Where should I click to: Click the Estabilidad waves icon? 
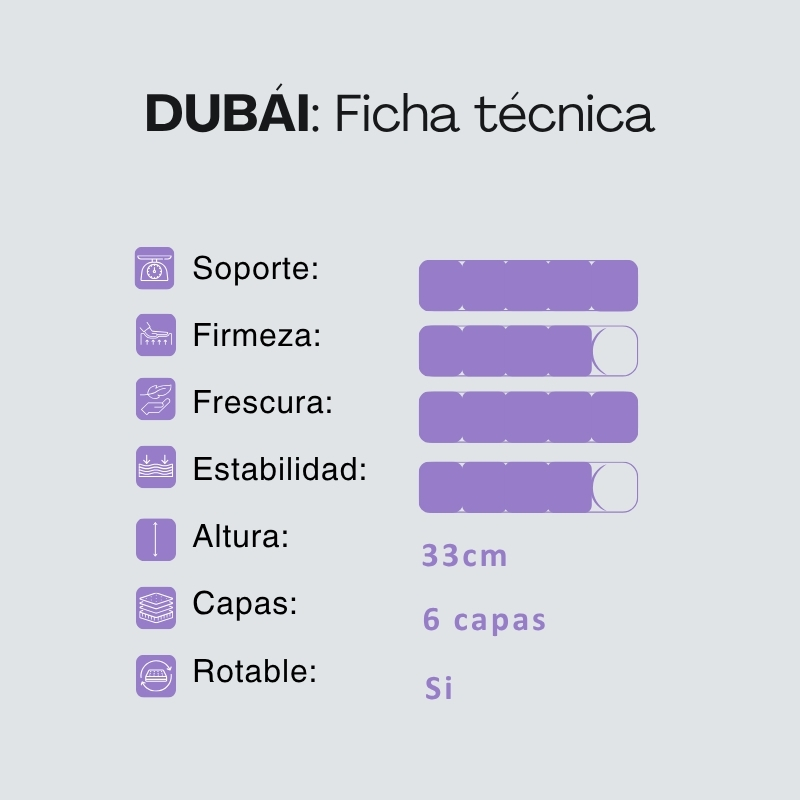(x=155, y=467)
